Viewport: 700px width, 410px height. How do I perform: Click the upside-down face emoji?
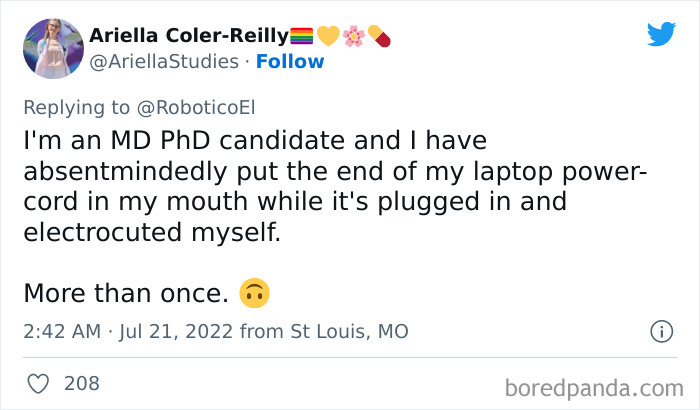[x=255, y=294]
